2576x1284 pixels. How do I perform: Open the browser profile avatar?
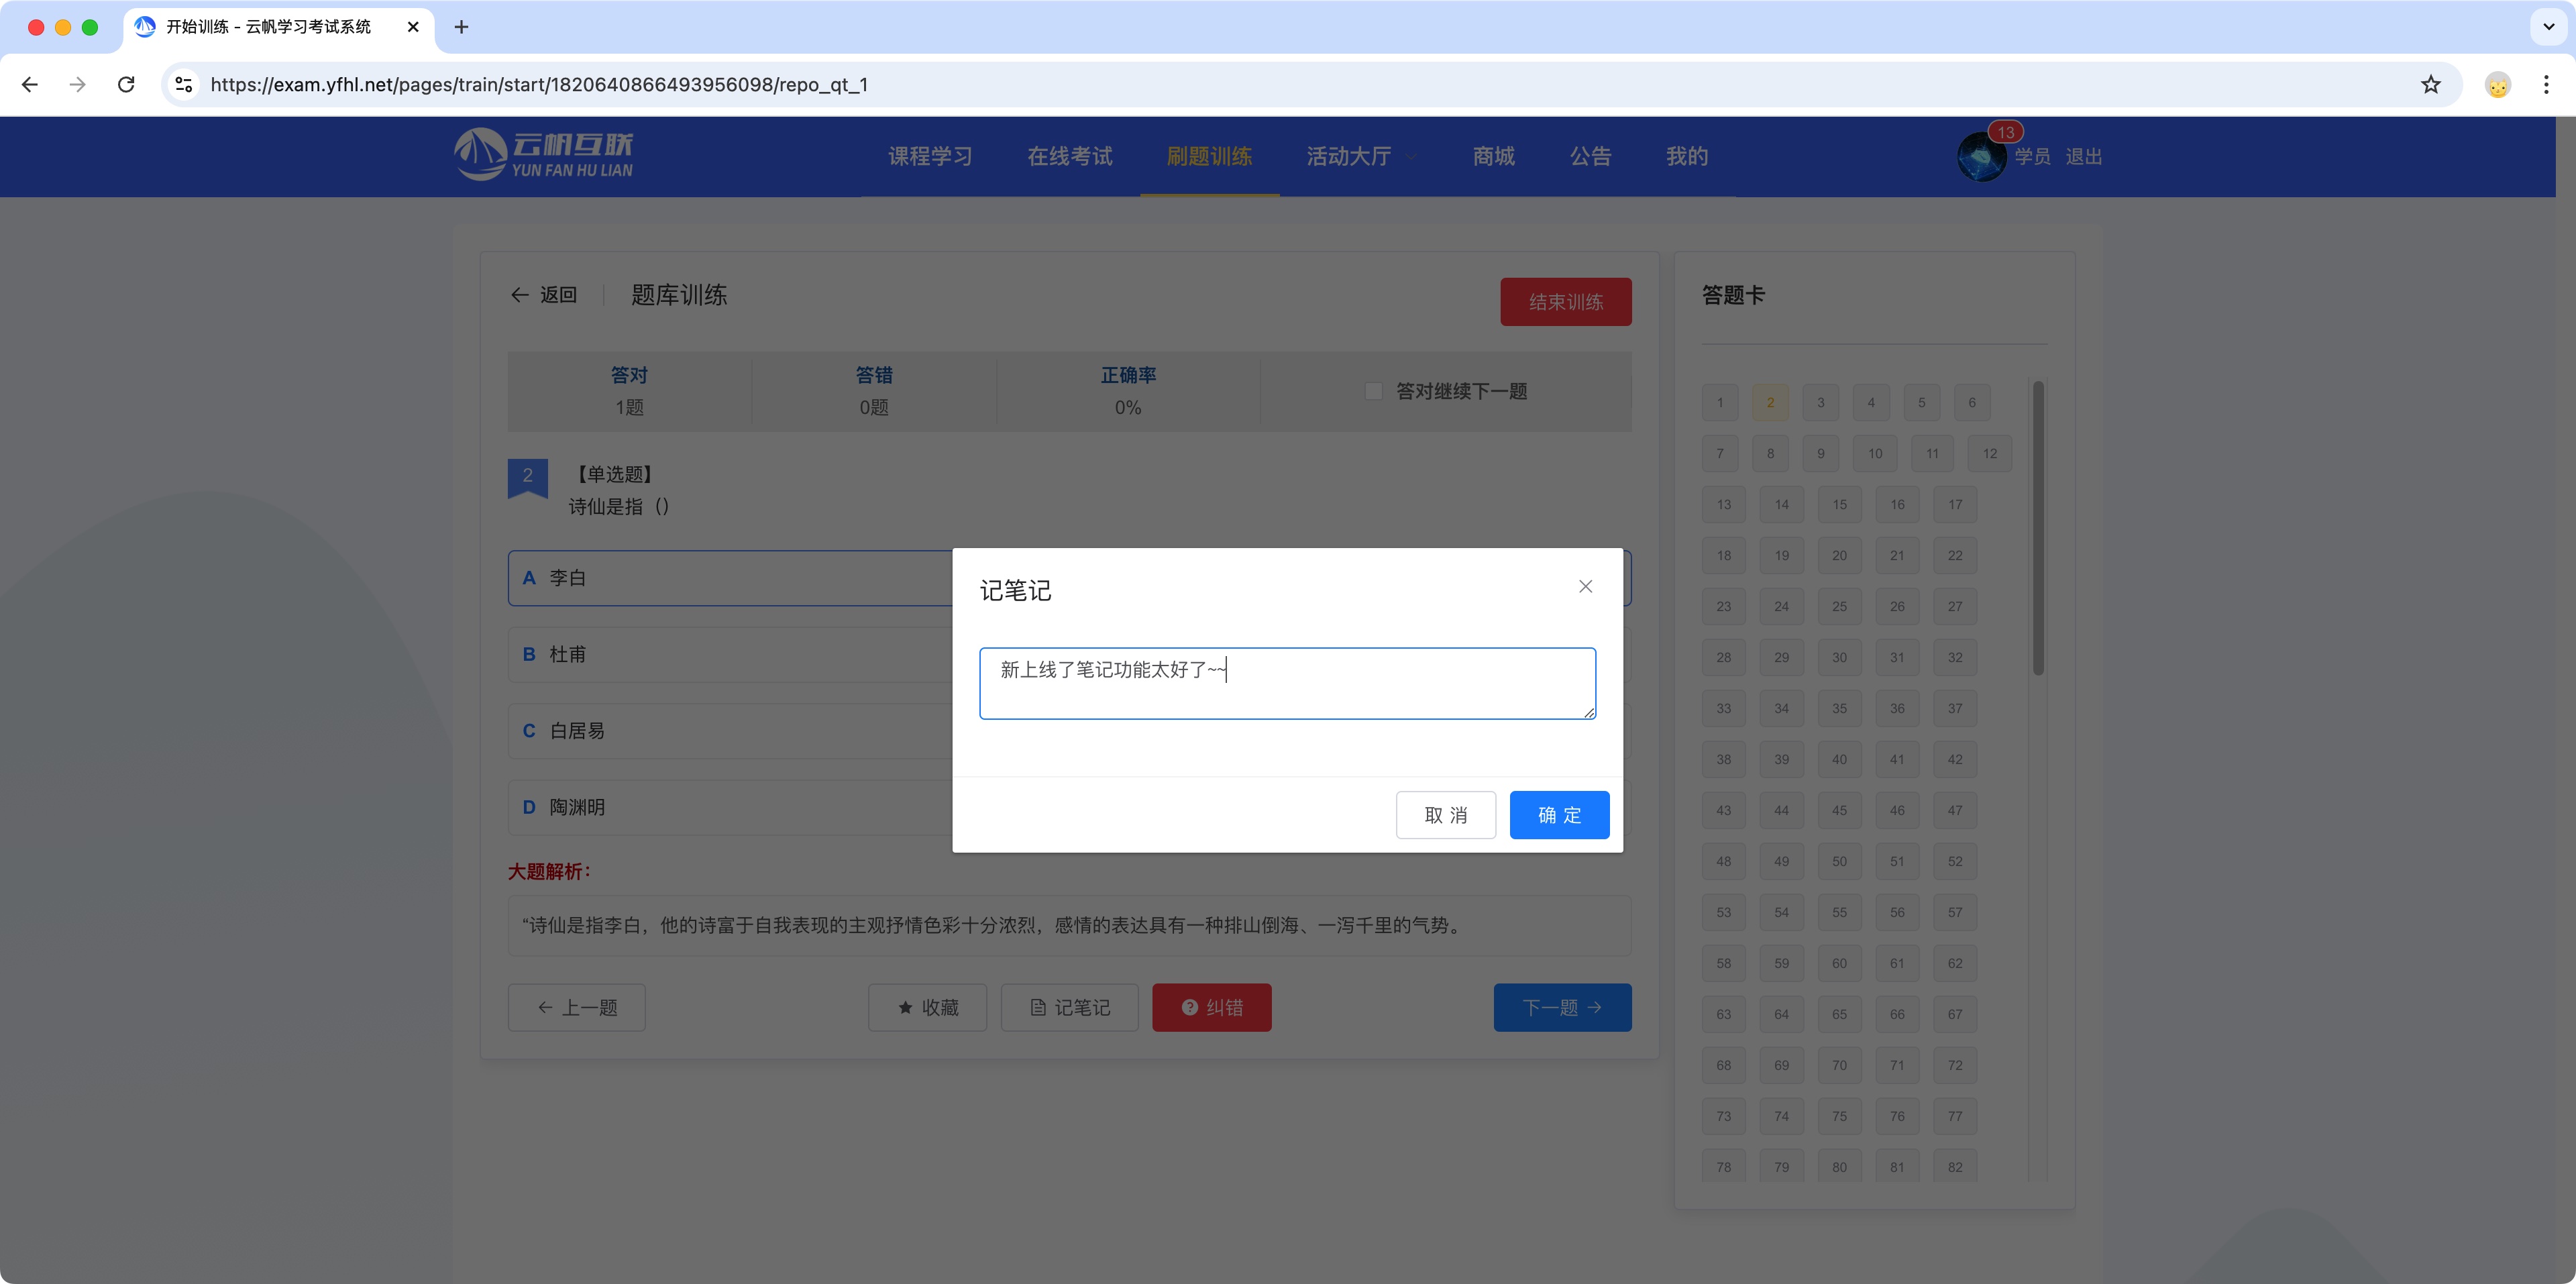[x=2497, y=85]
